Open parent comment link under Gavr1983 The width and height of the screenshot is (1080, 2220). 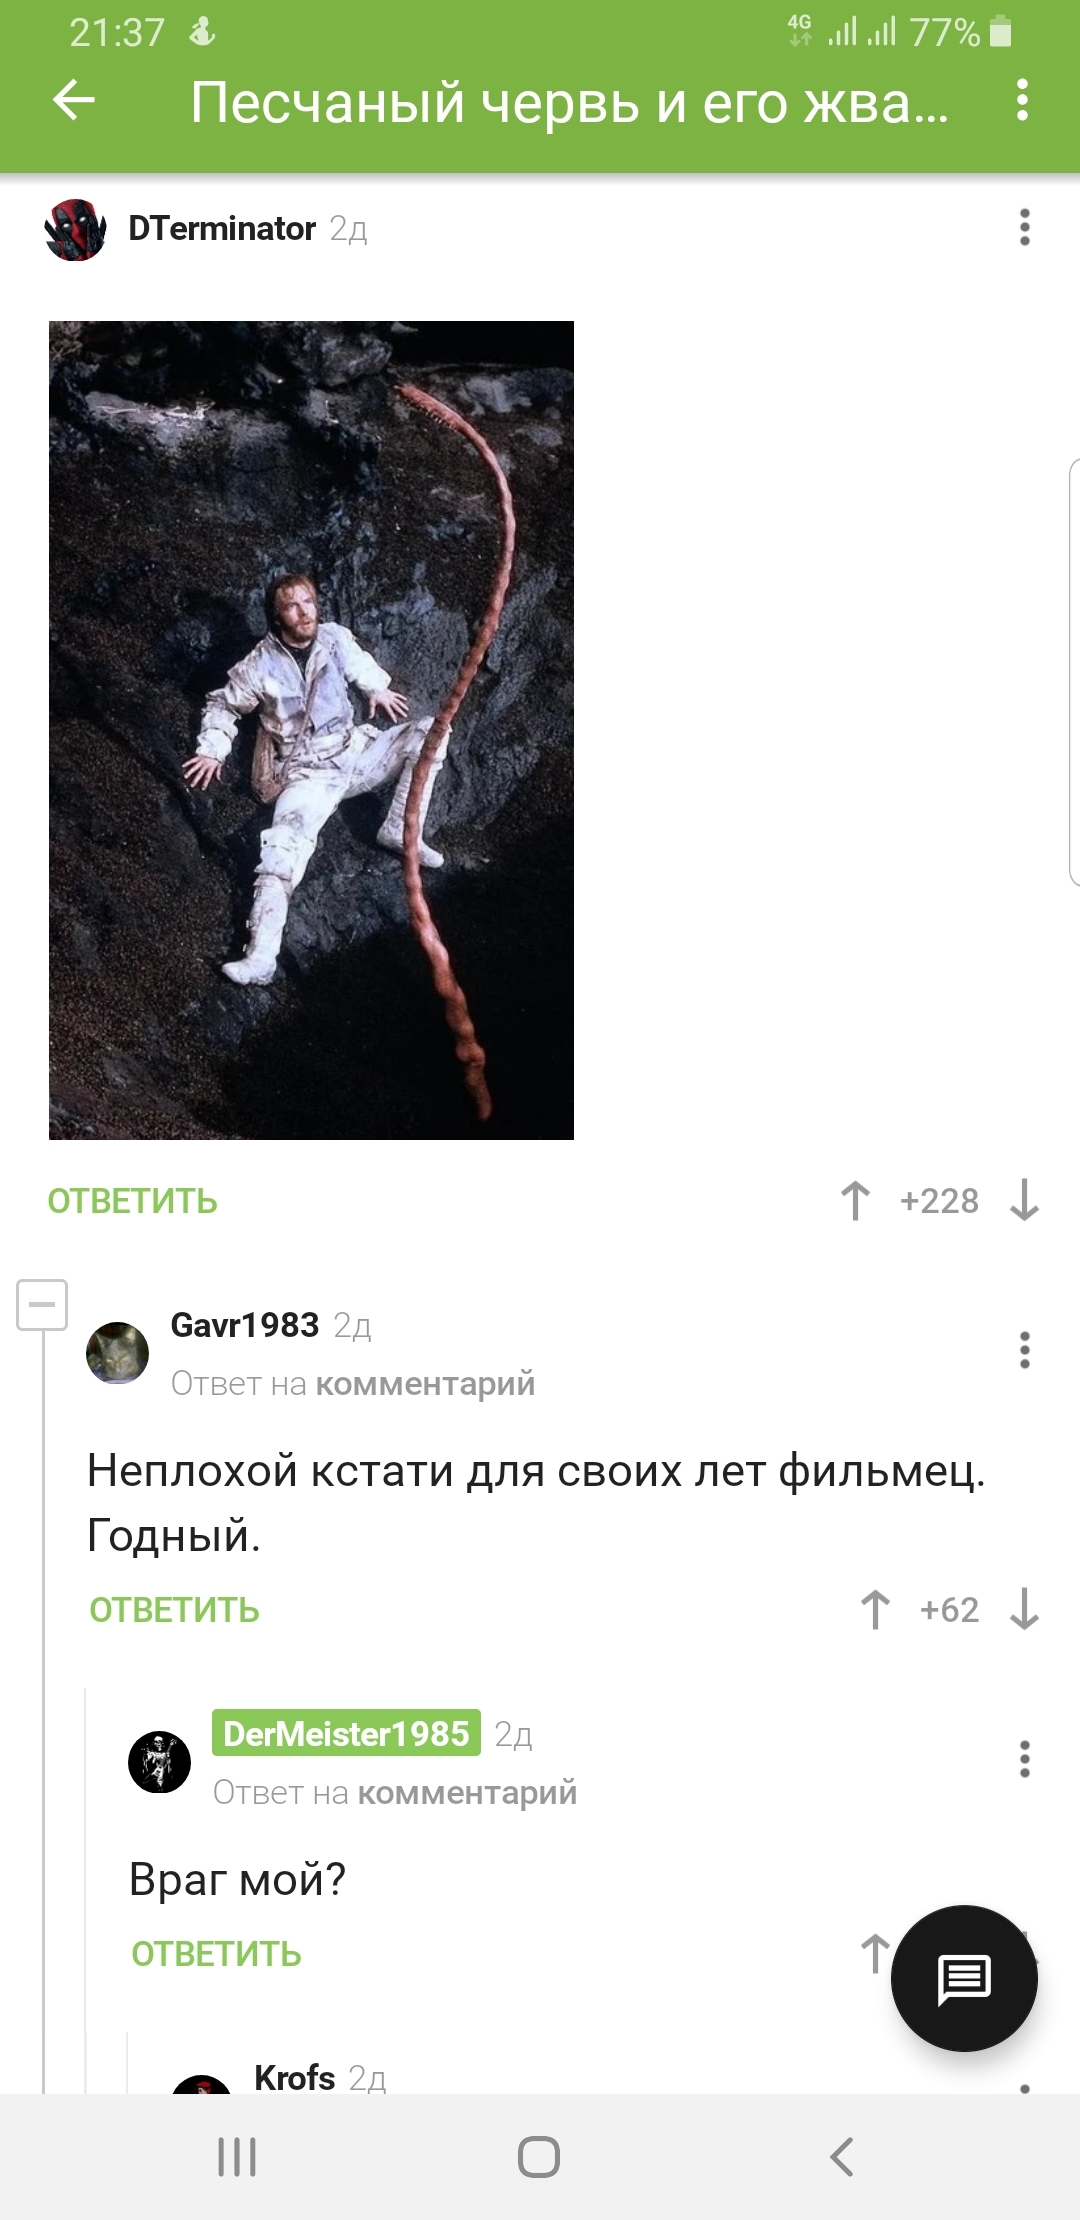[425, 1384]
